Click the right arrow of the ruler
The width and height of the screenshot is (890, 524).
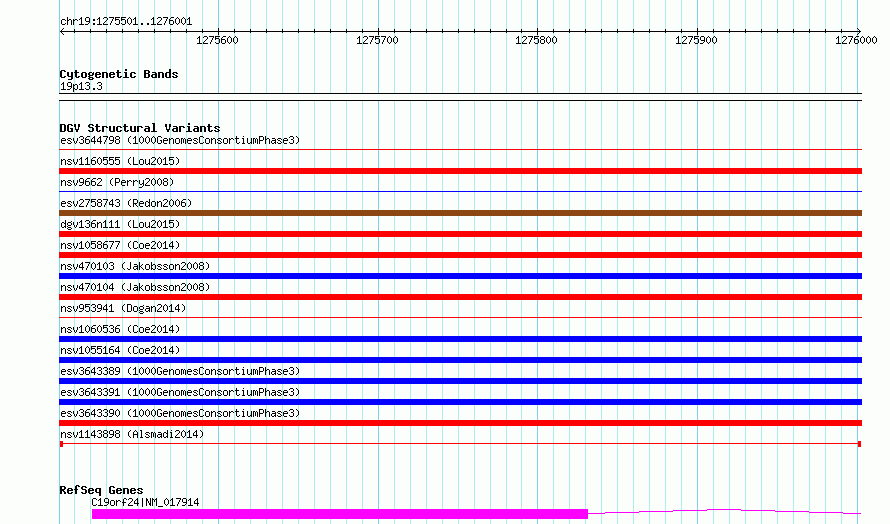859,31
